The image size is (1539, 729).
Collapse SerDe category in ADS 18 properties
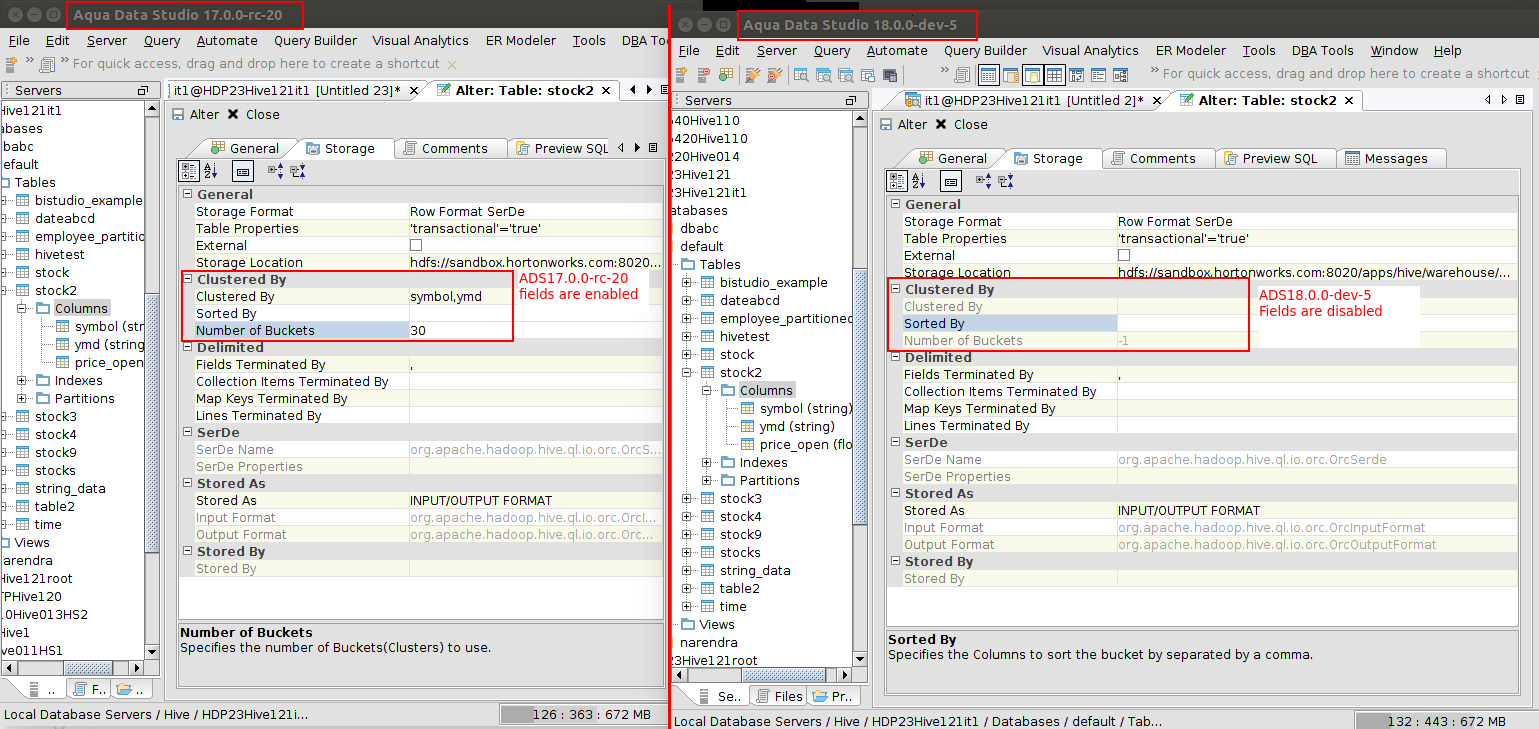point(896,442)
